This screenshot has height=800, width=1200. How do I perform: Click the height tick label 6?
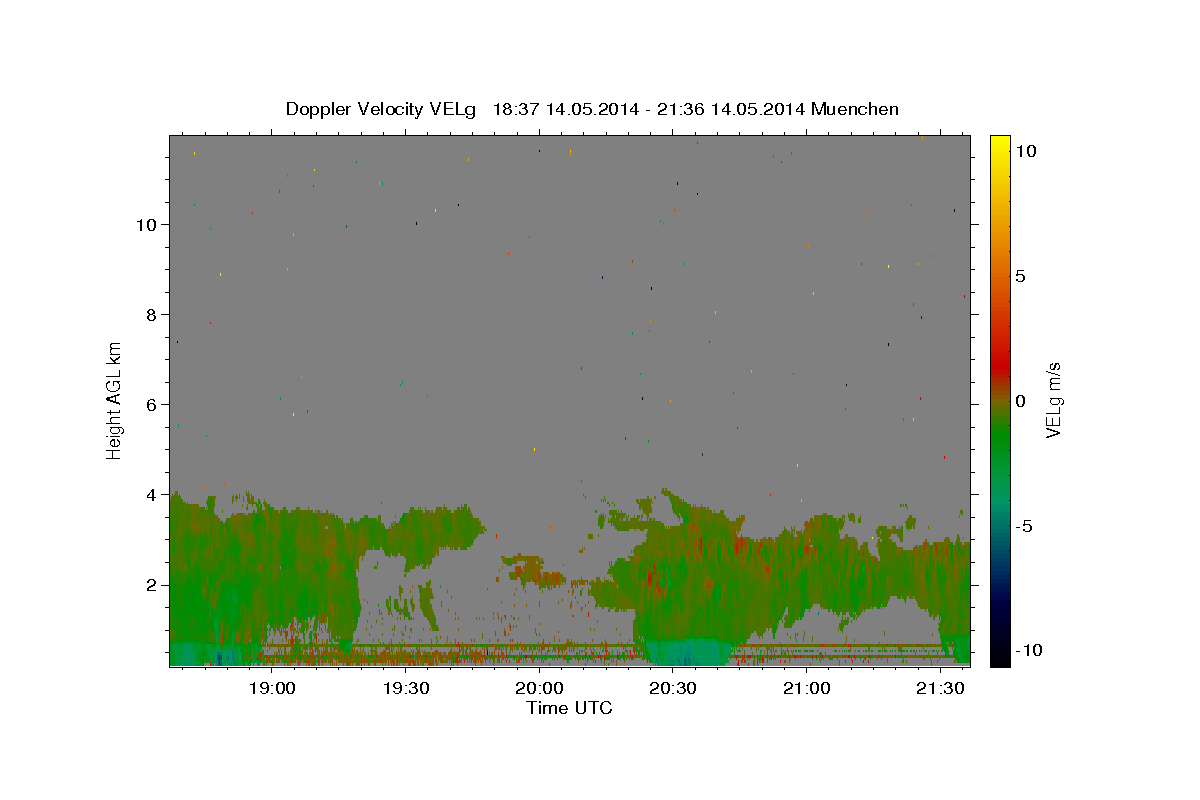[152, 404]
